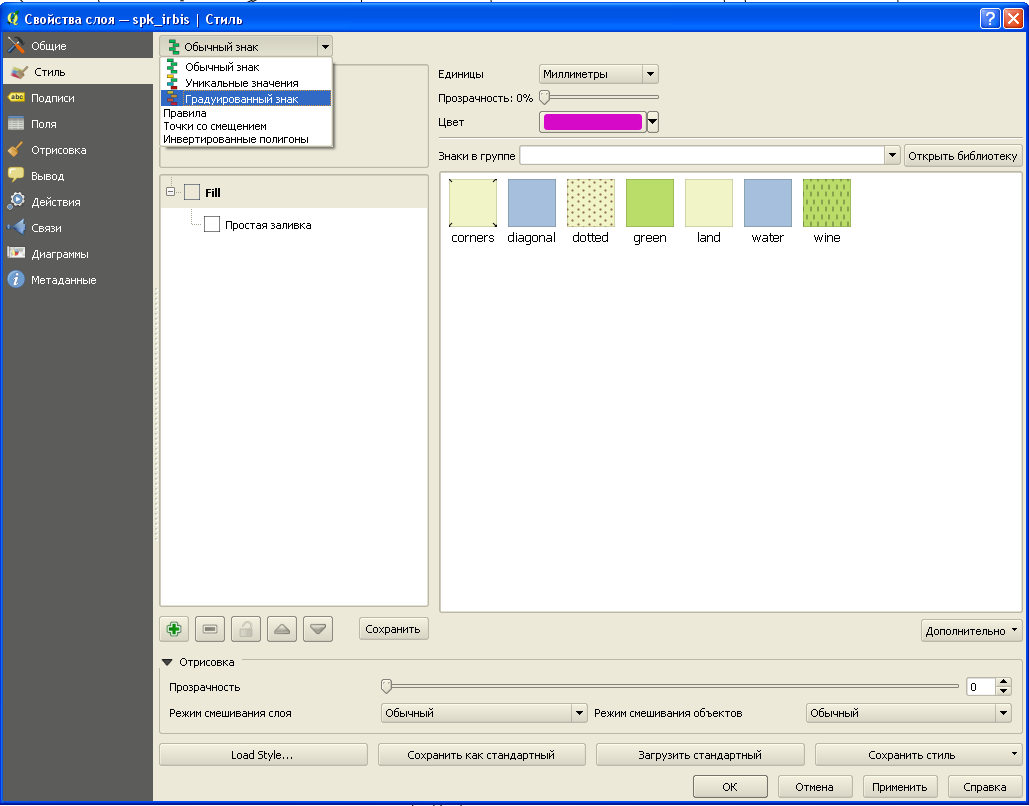The height and width of the screenshot is (806, 1029).
Task: Select Градуированный знак from renderer list
Action: point(241,99)
